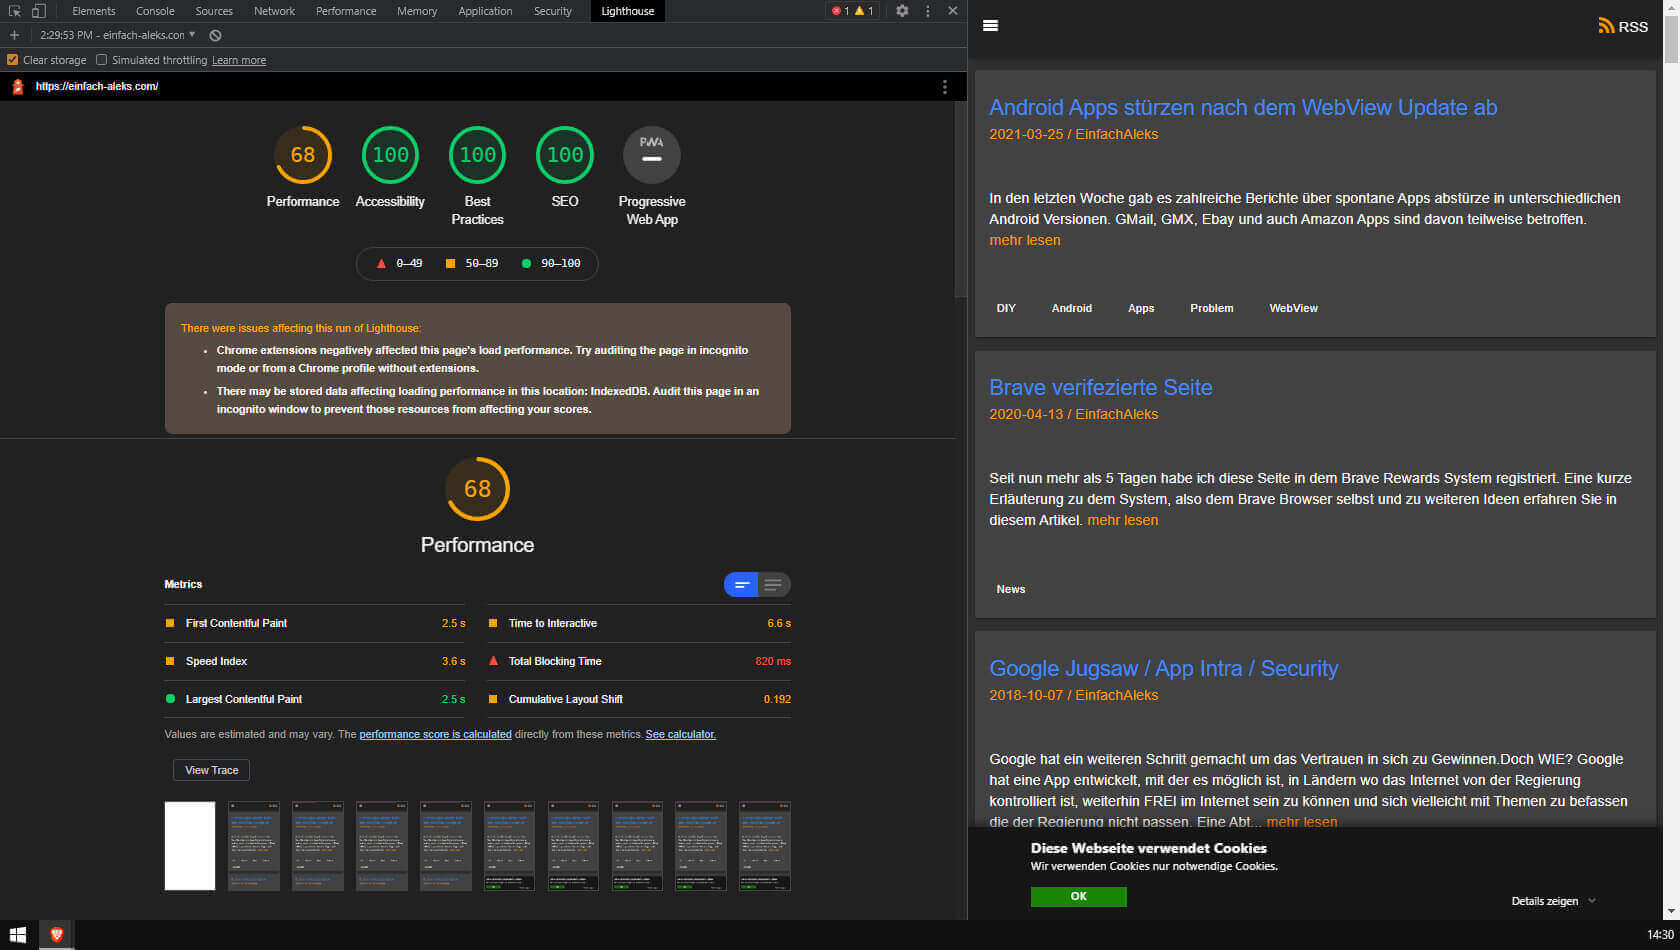Switch to the Console tab

[155, 11]
